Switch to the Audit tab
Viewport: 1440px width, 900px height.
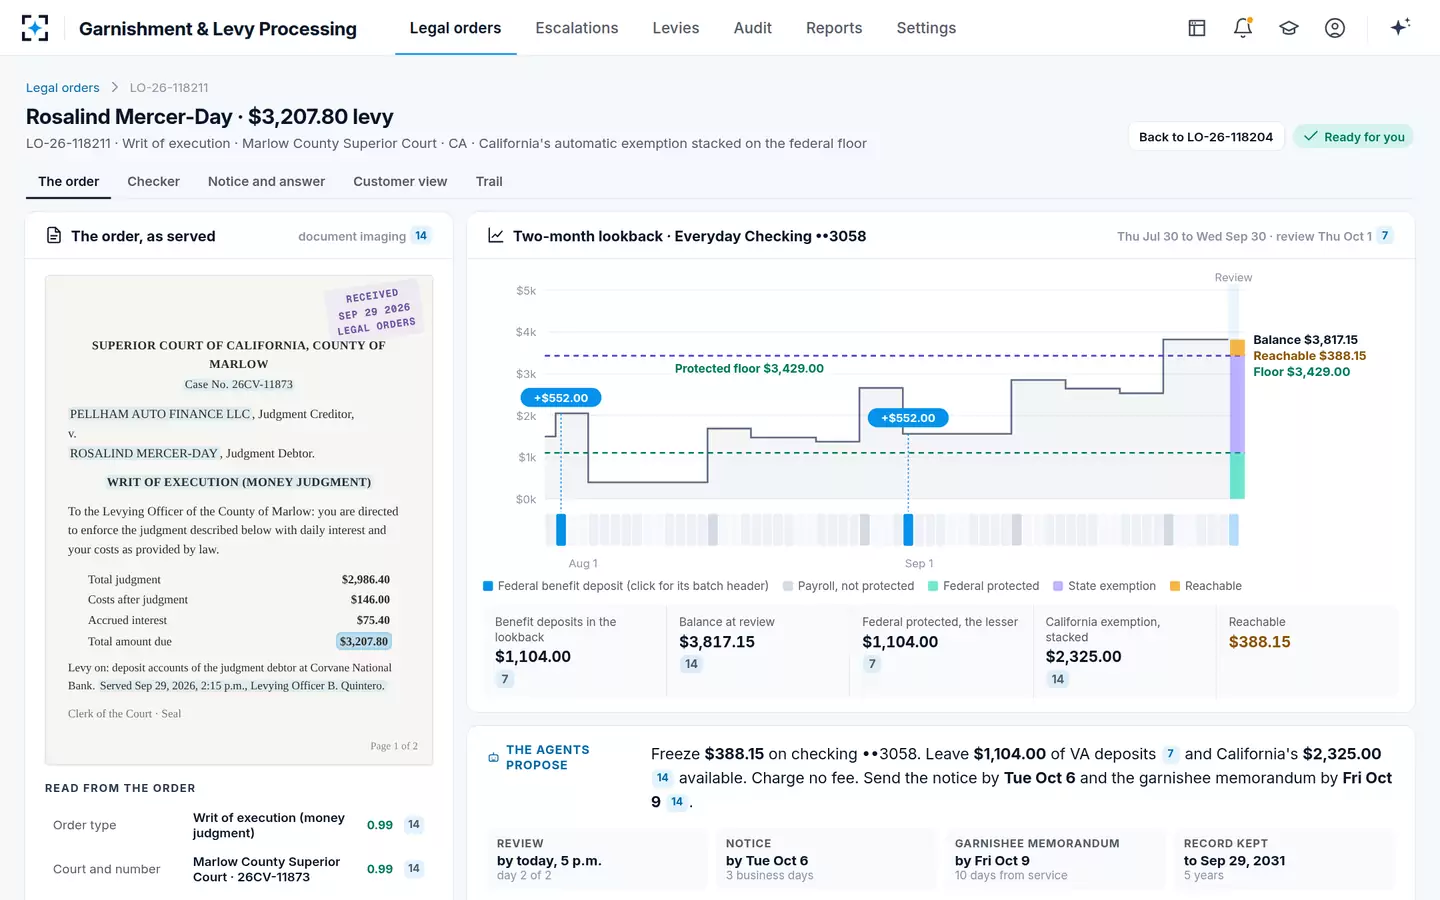pyautogui.click(x=753, y=28)
